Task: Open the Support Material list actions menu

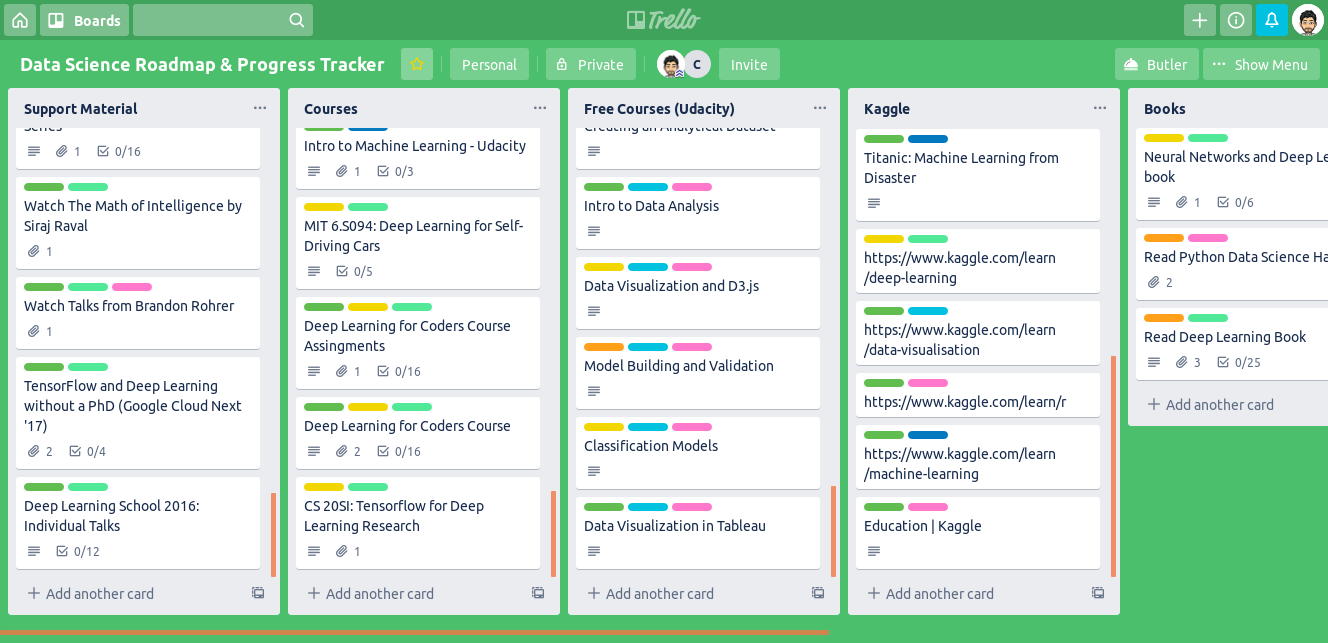Action: [260, 108]
